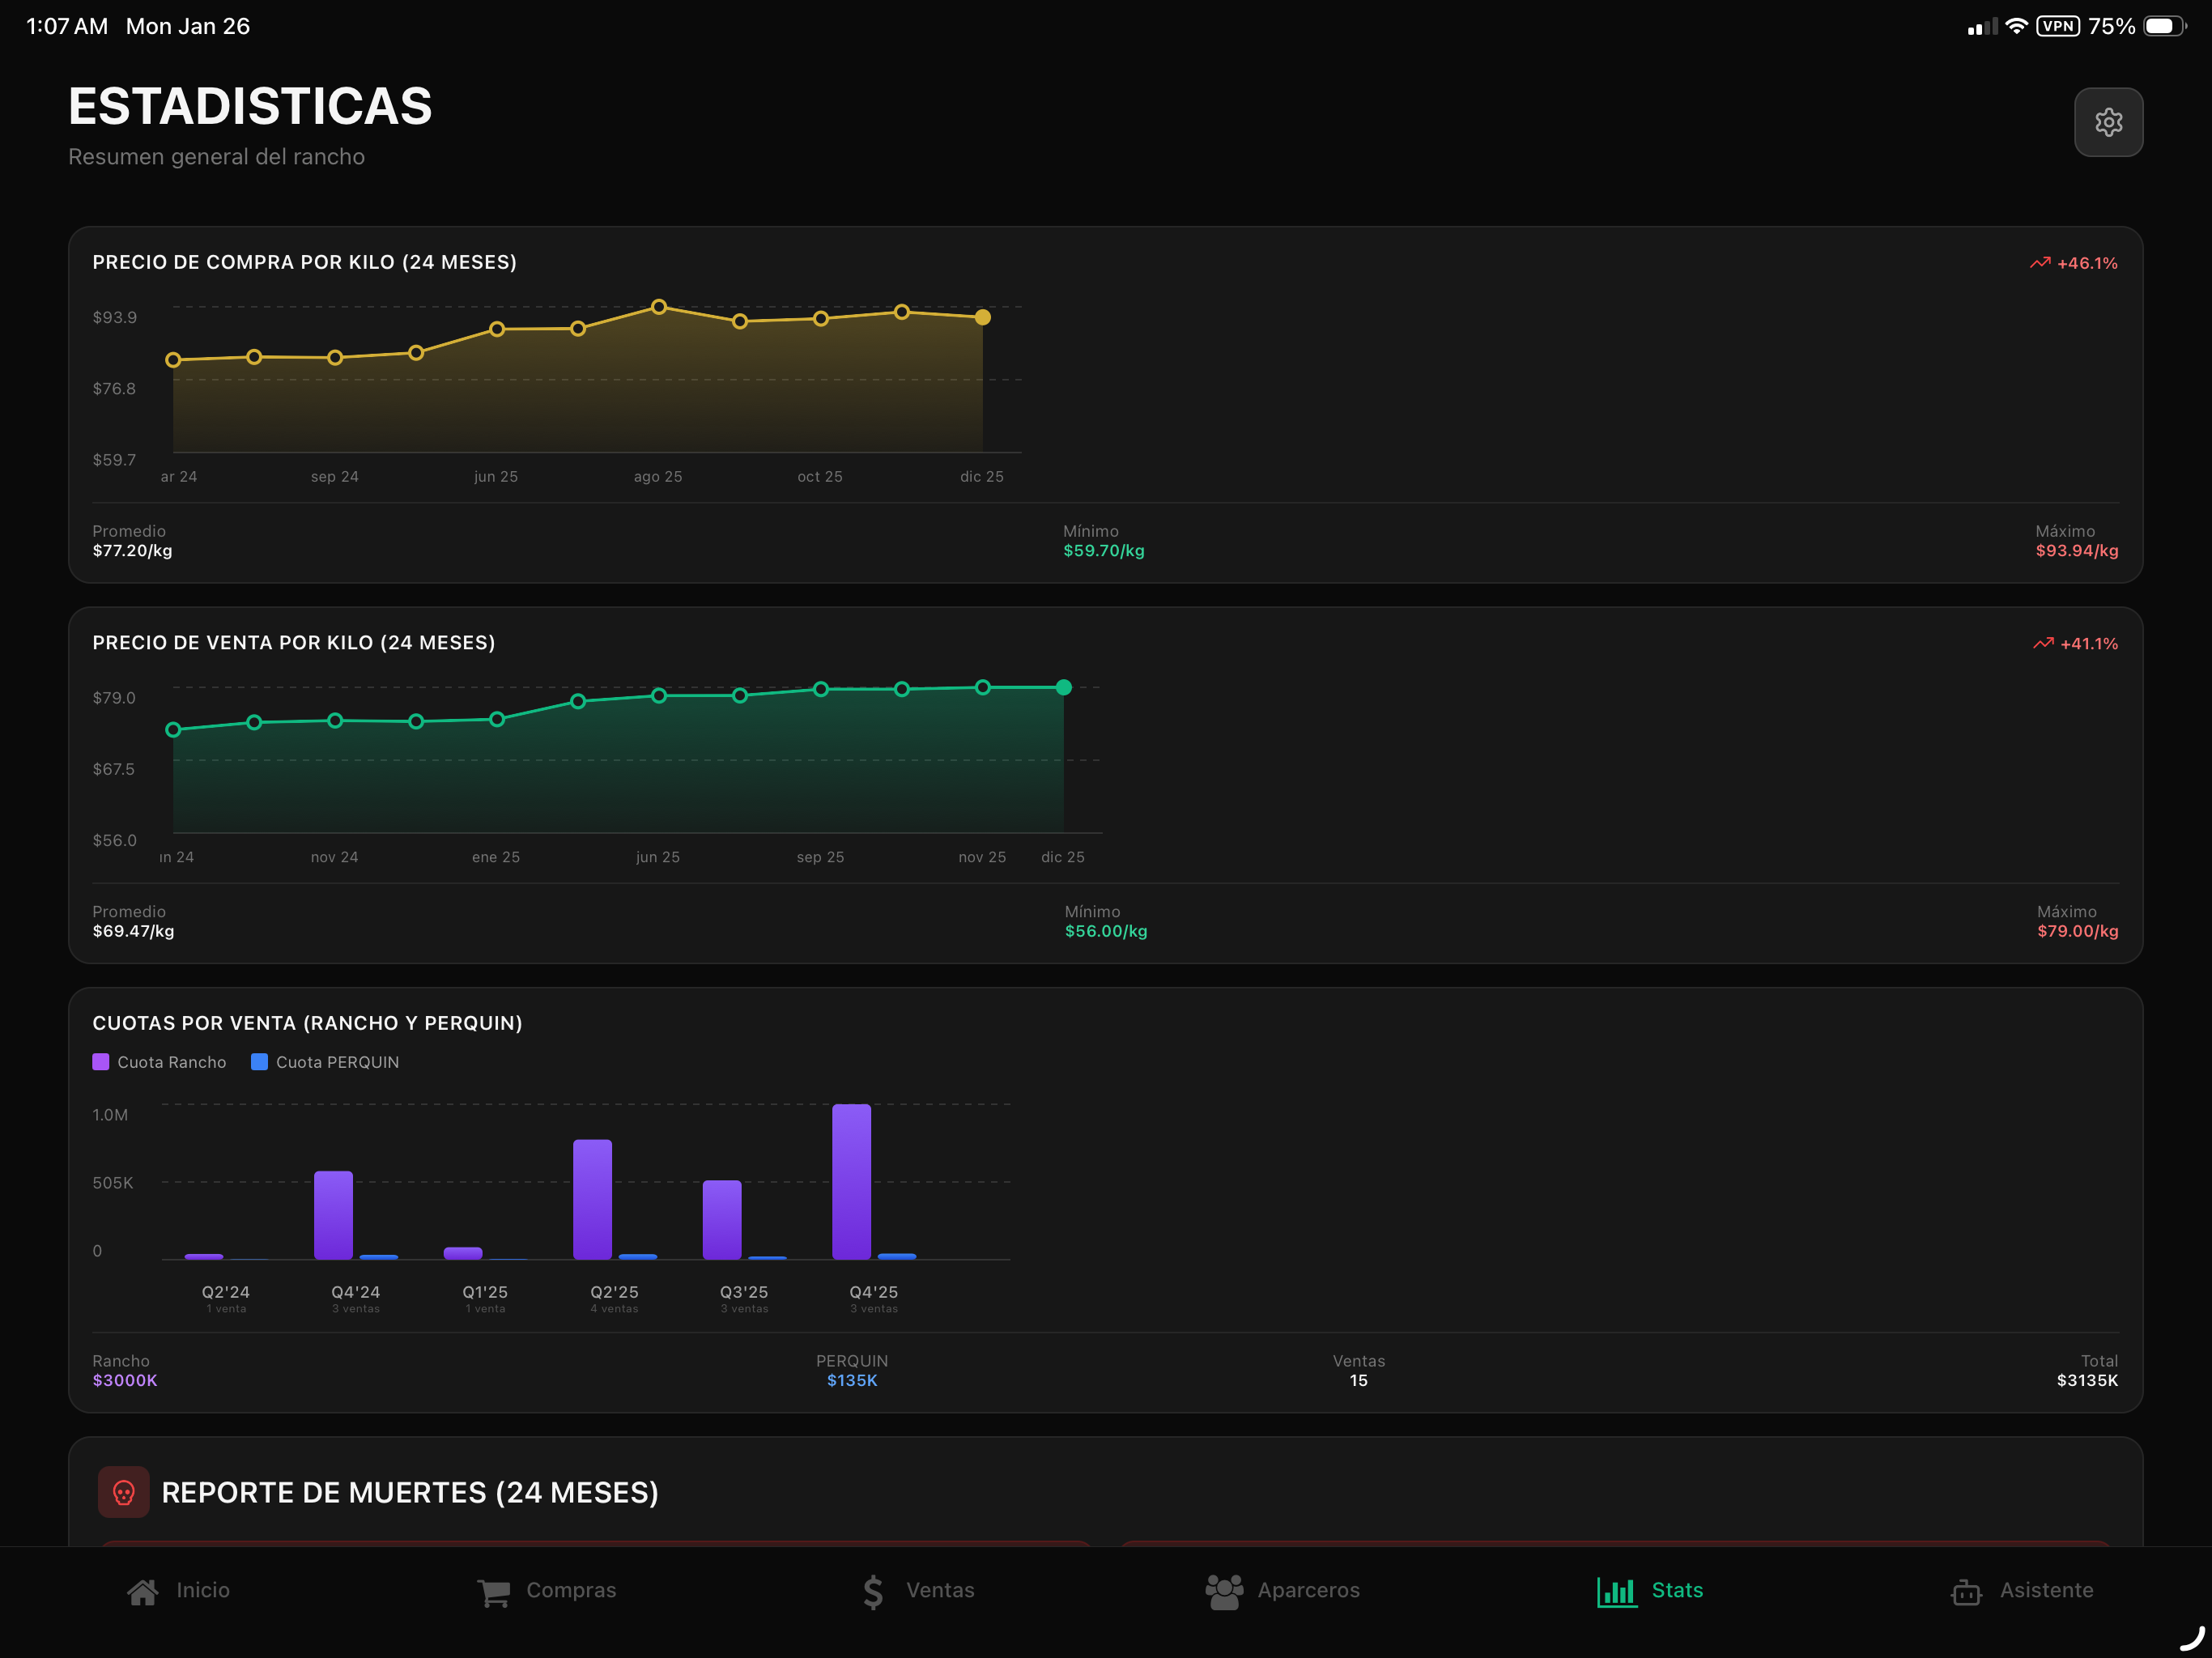Switch to the Ventas tab
Image resolution: width=2212 pixels, height=1658 pixels.
[x=918, y=1591]
